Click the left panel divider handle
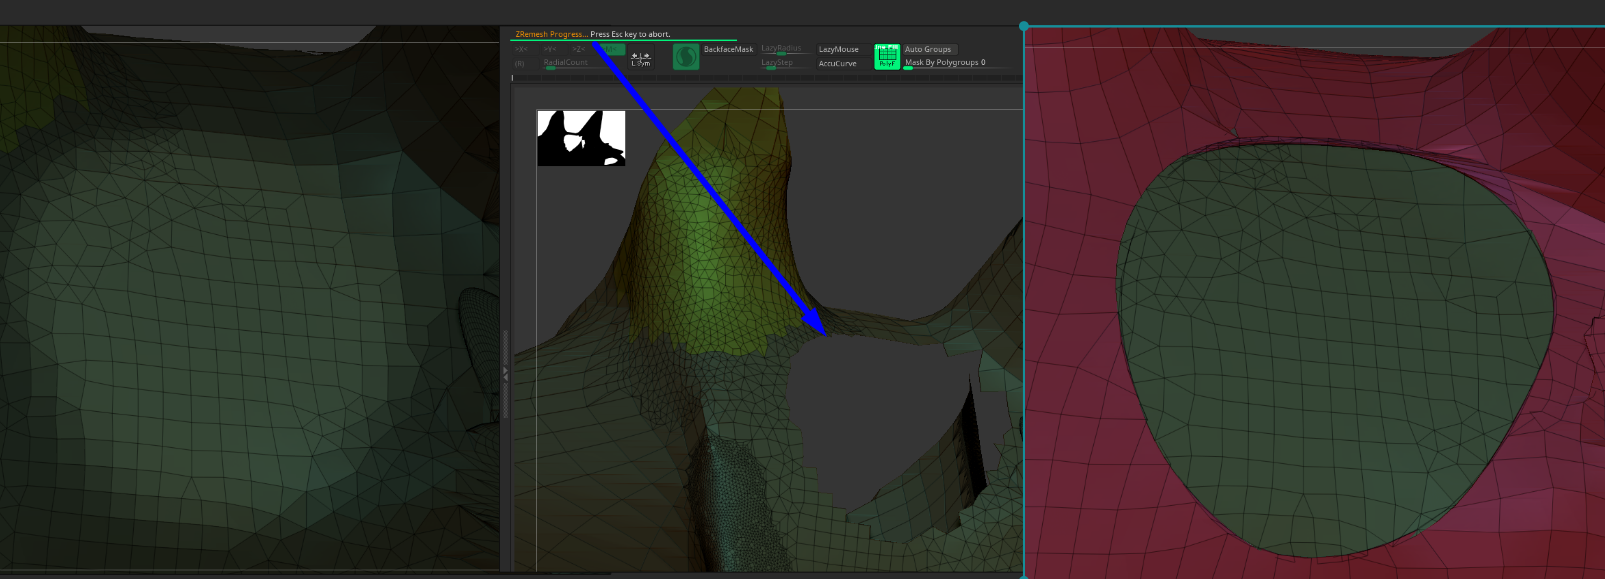The width and height of the screenshot is (1605, 579). pos(505,373)
